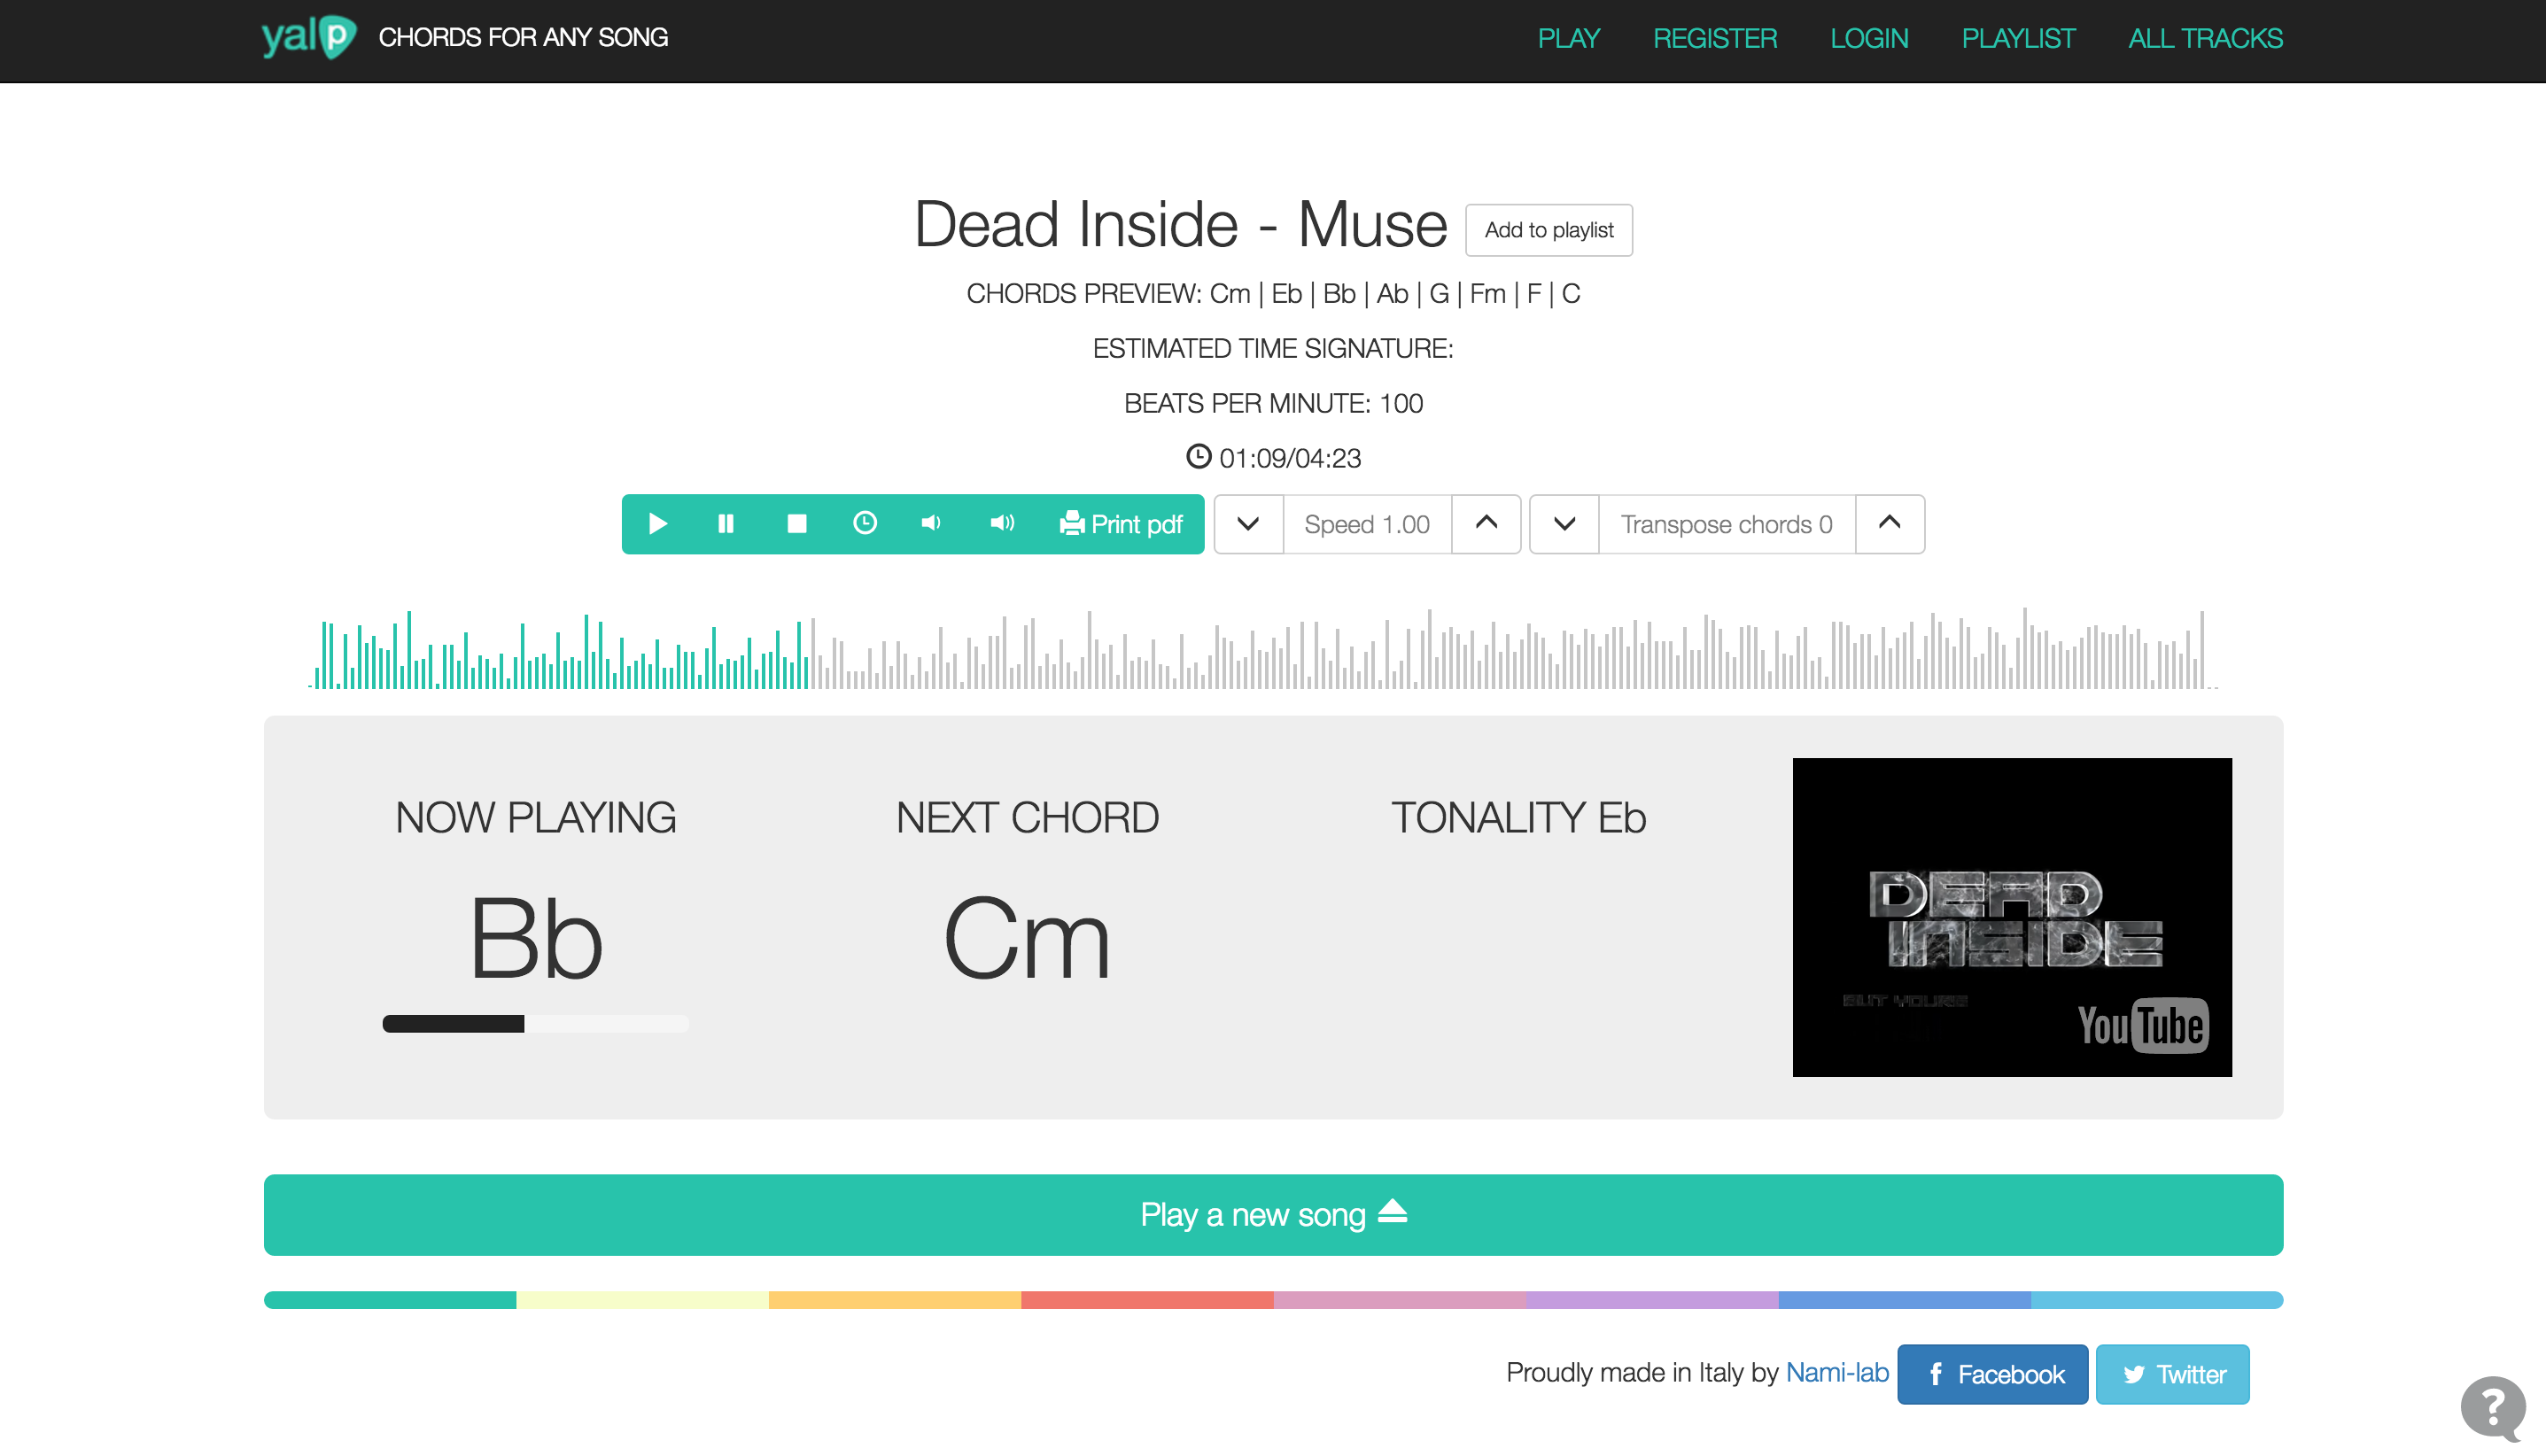Seek within the waveform's gray unplayed section
Screen dimensions: 2546x1456
coord(1515,650)
